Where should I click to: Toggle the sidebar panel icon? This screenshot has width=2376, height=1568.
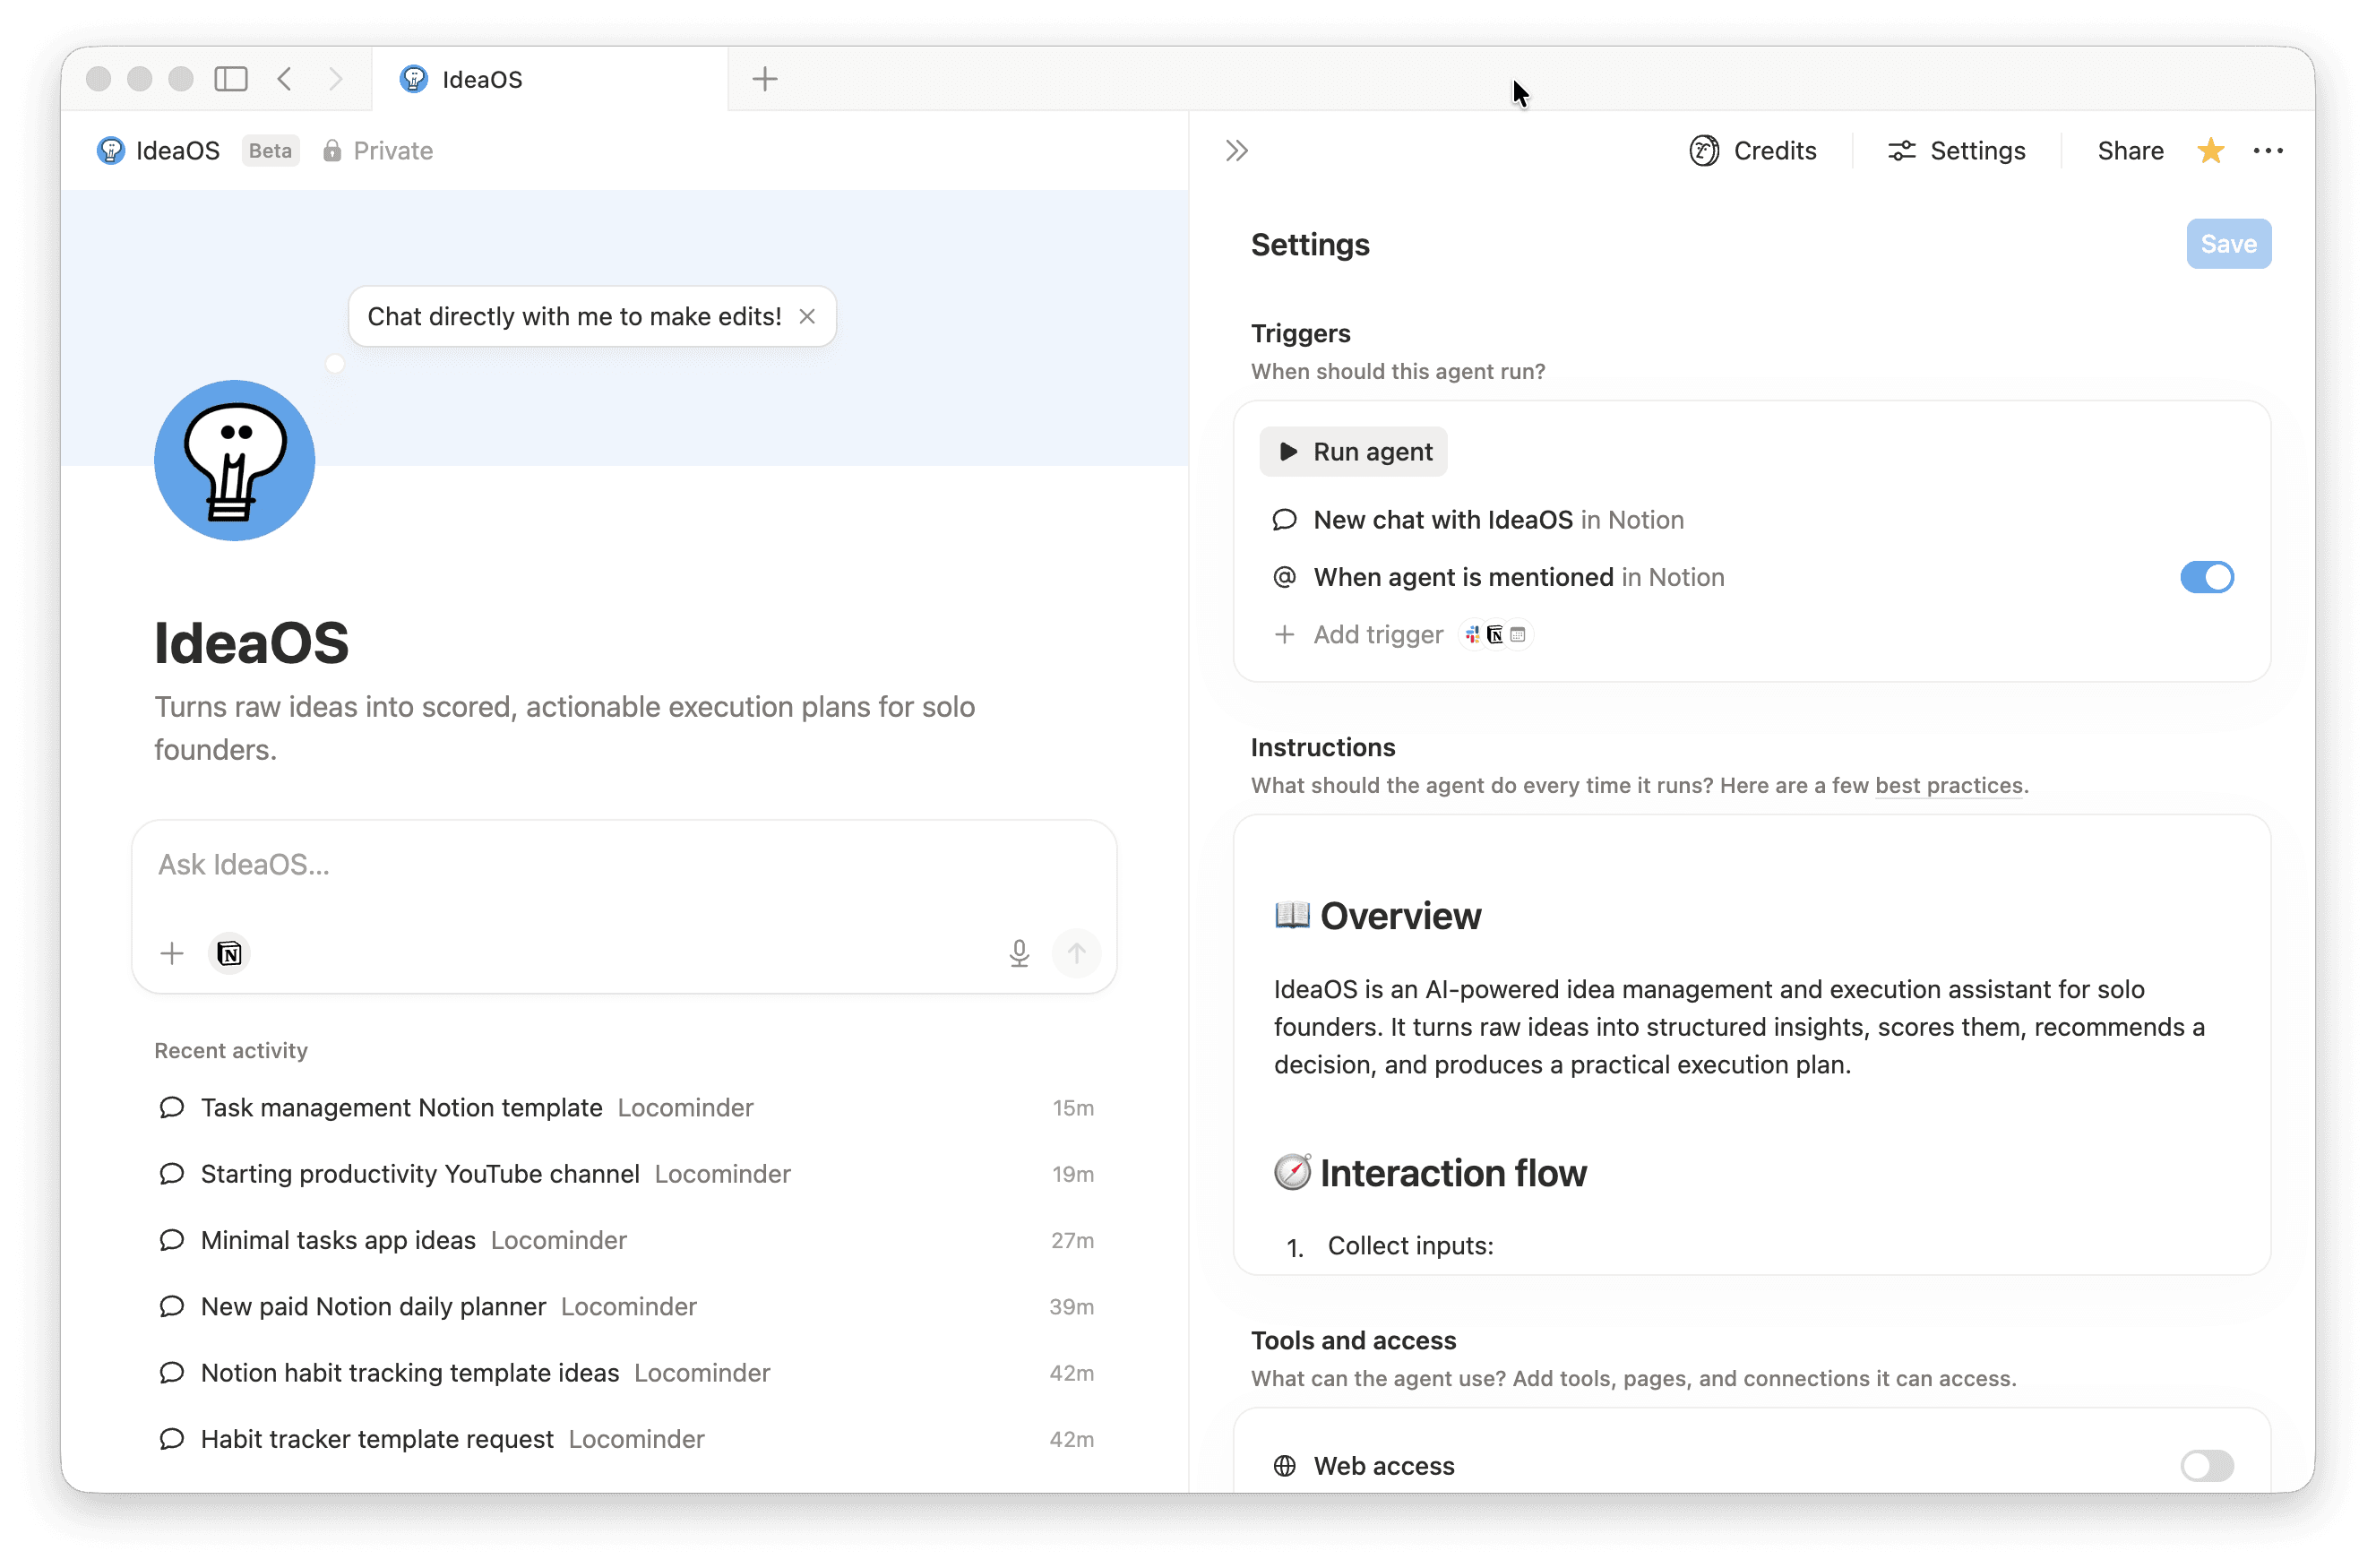click(231, 79)
